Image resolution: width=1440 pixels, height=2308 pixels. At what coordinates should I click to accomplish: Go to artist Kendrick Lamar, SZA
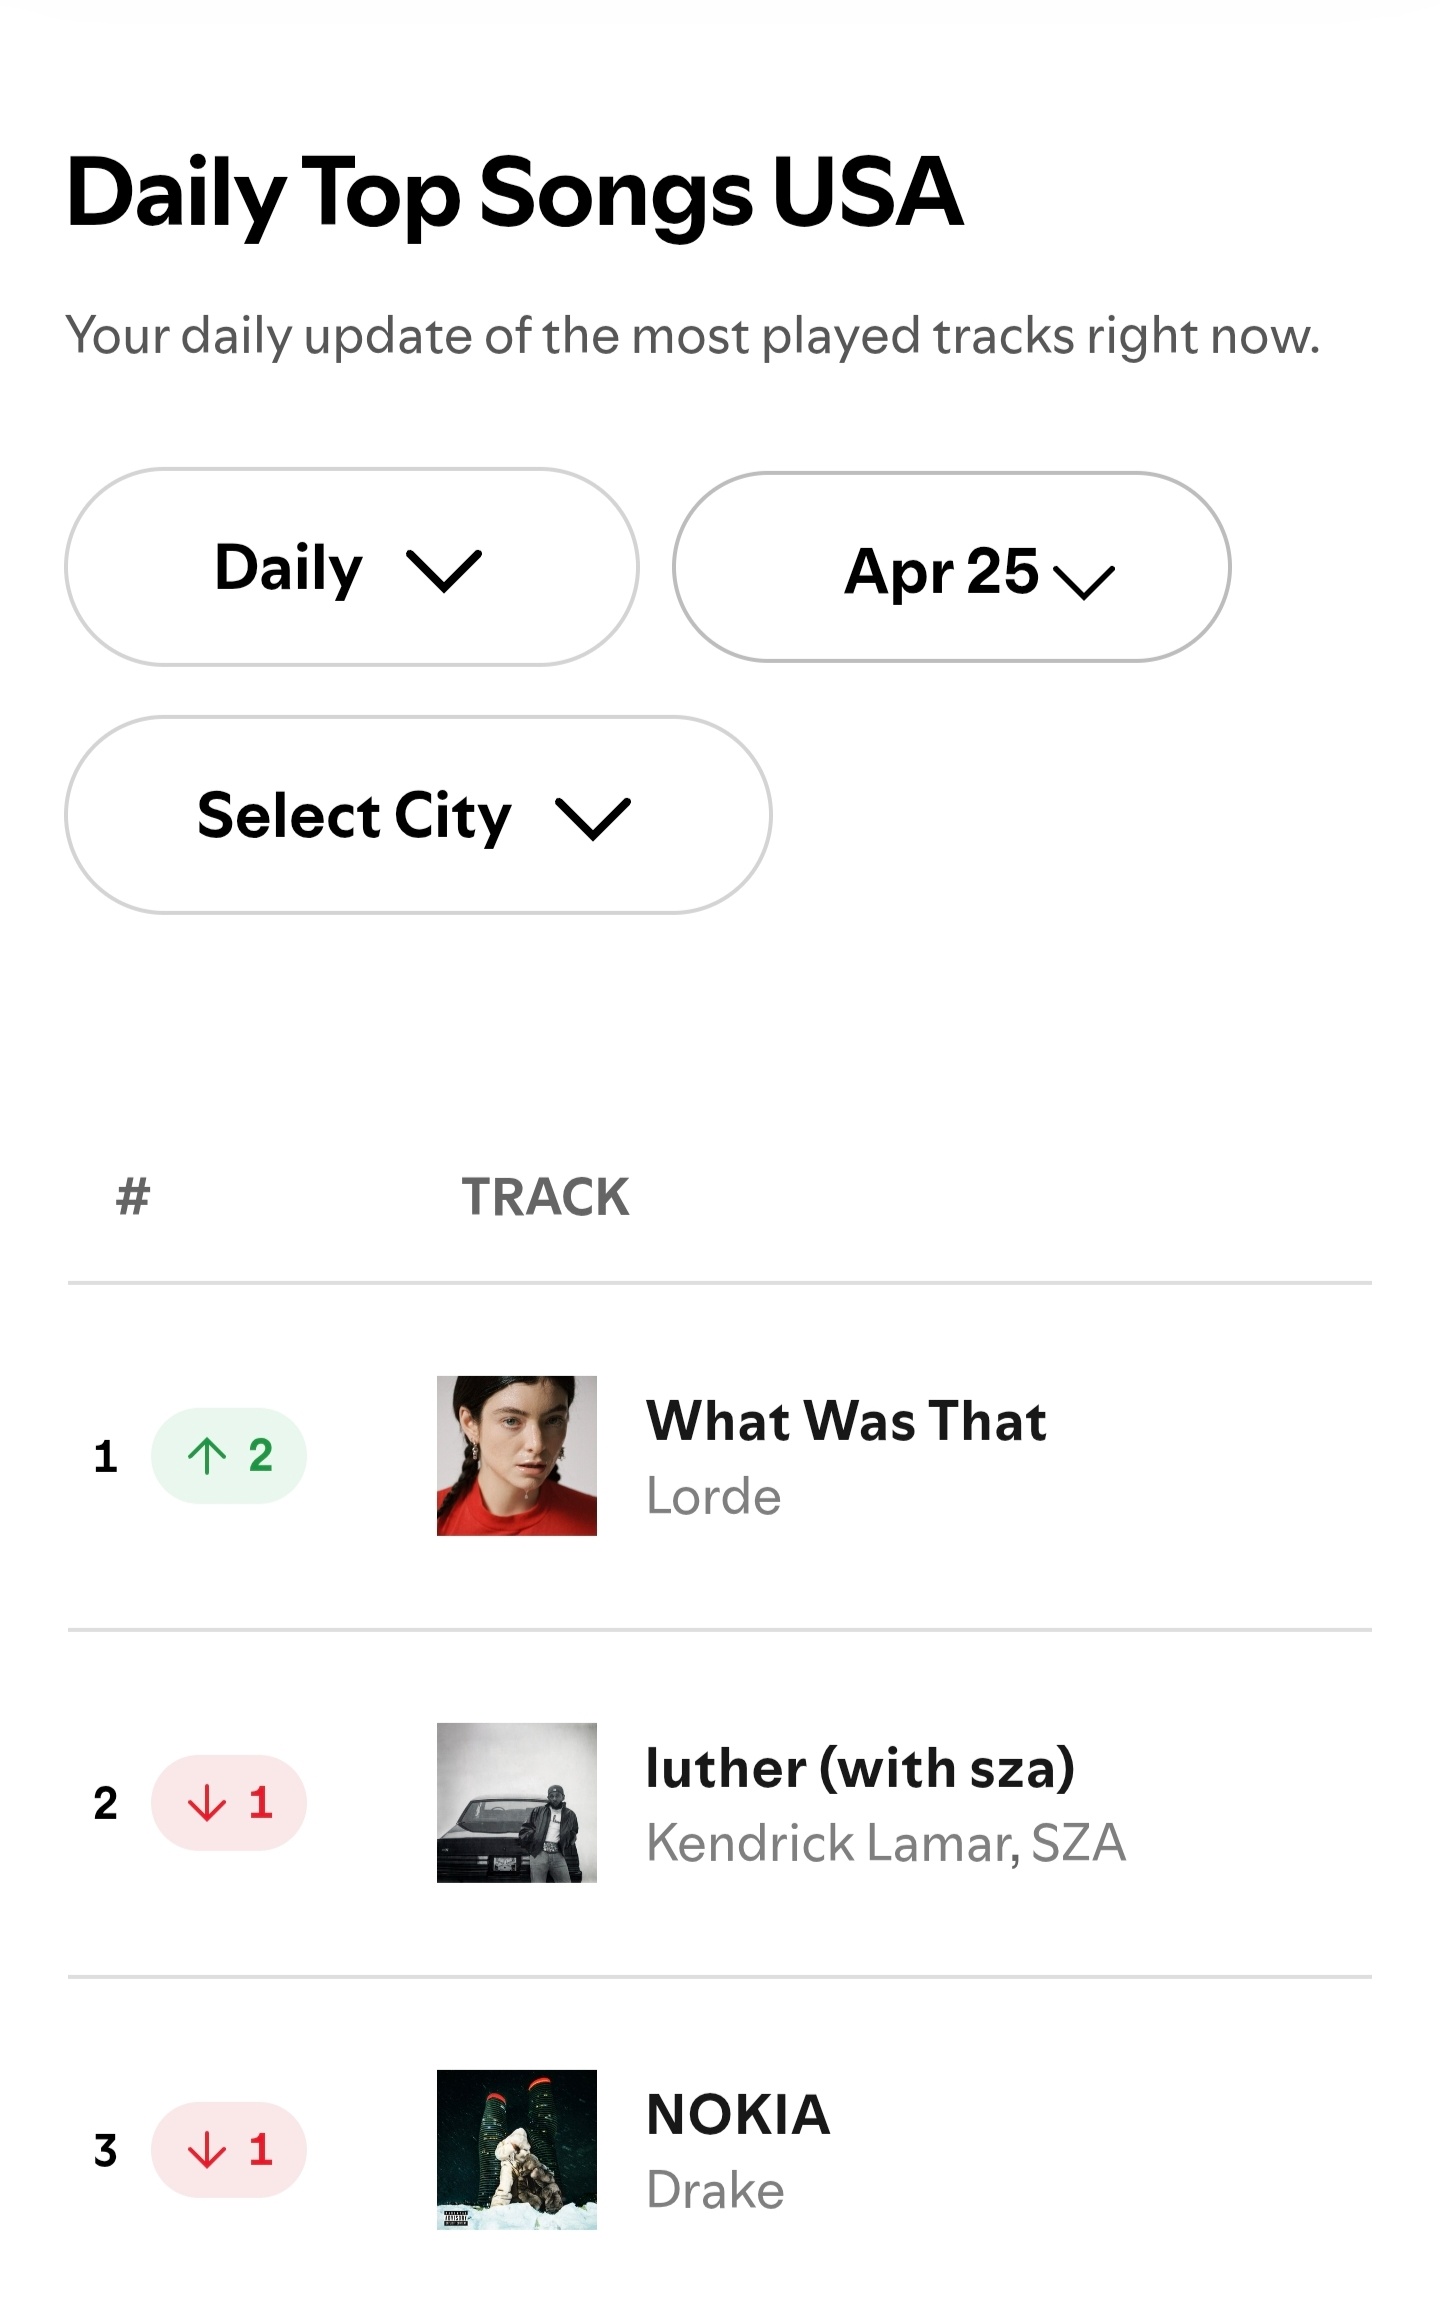[886, 1843]
